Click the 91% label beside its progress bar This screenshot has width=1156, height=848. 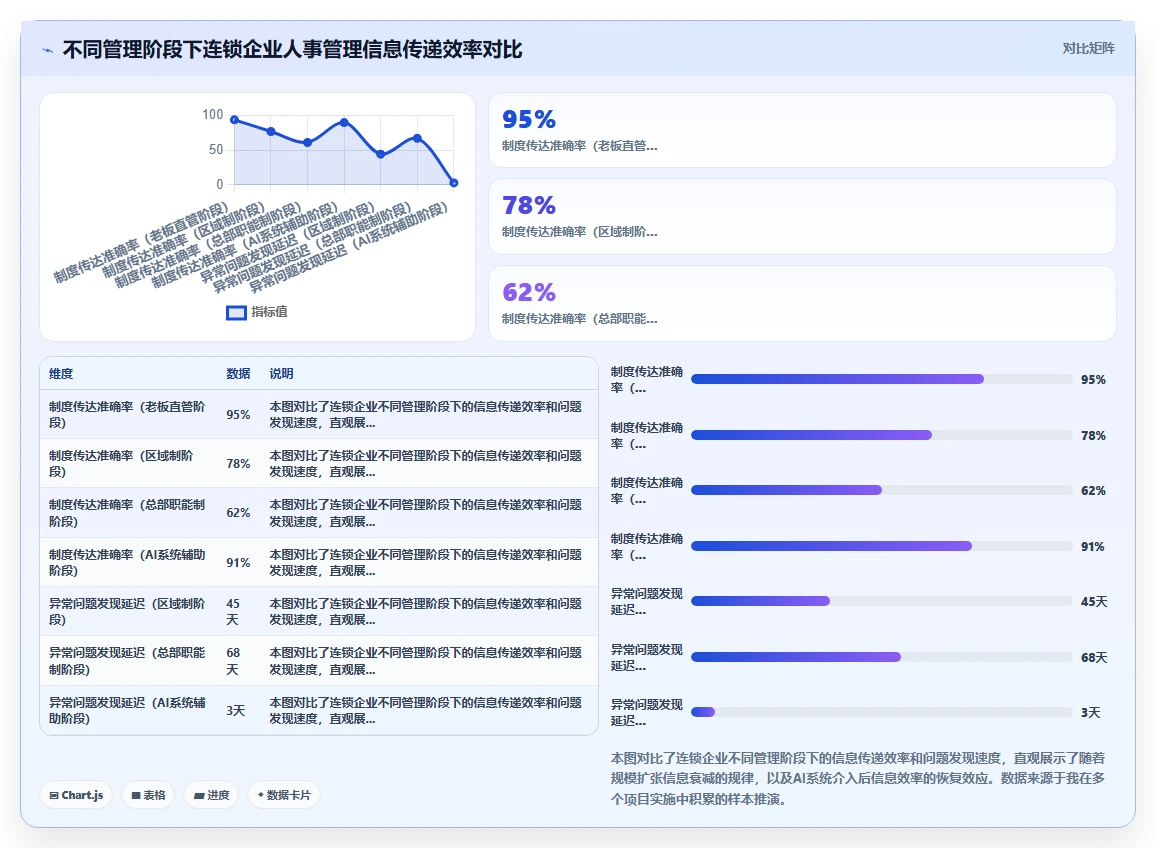pos(1093,546)
